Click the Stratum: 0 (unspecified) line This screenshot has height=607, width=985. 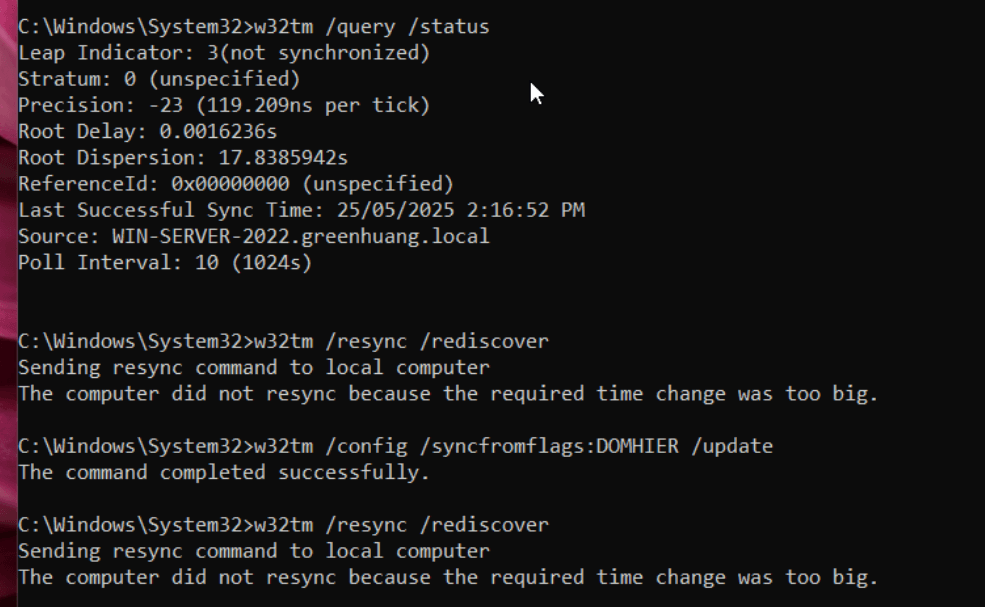(159, 79)
